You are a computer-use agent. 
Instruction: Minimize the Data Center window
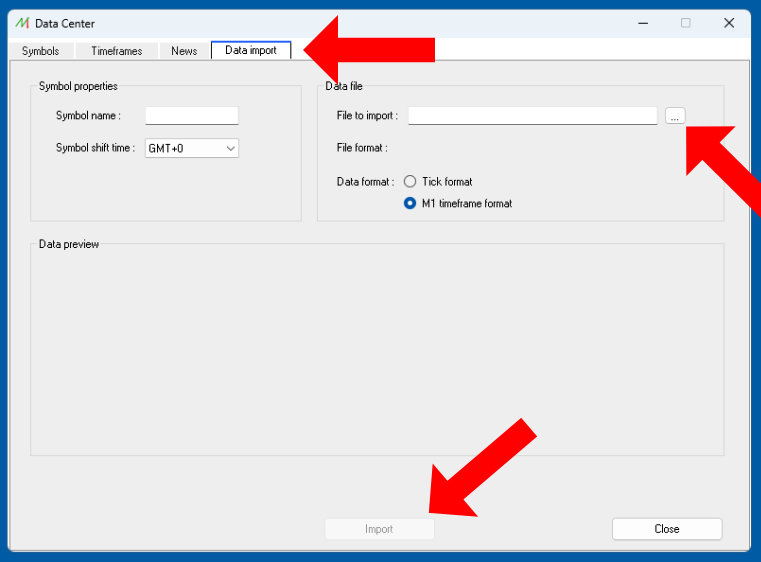tap(643, 23)
